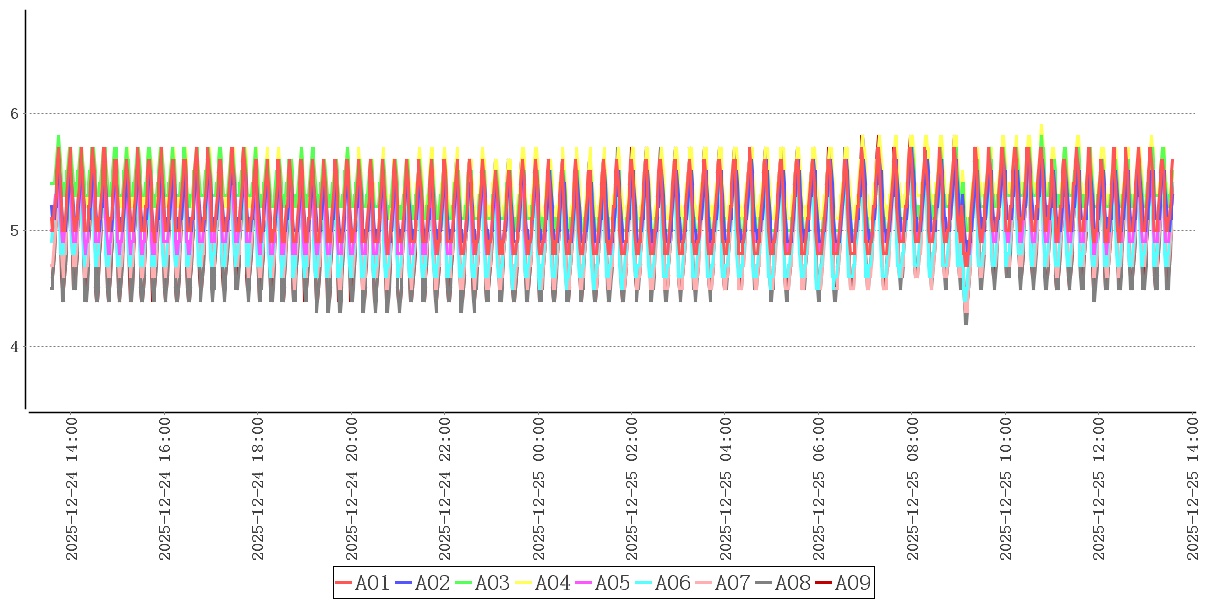Click the y-axis value 6 label
This screenshot has width=1207, height=600.
point(15,114)
